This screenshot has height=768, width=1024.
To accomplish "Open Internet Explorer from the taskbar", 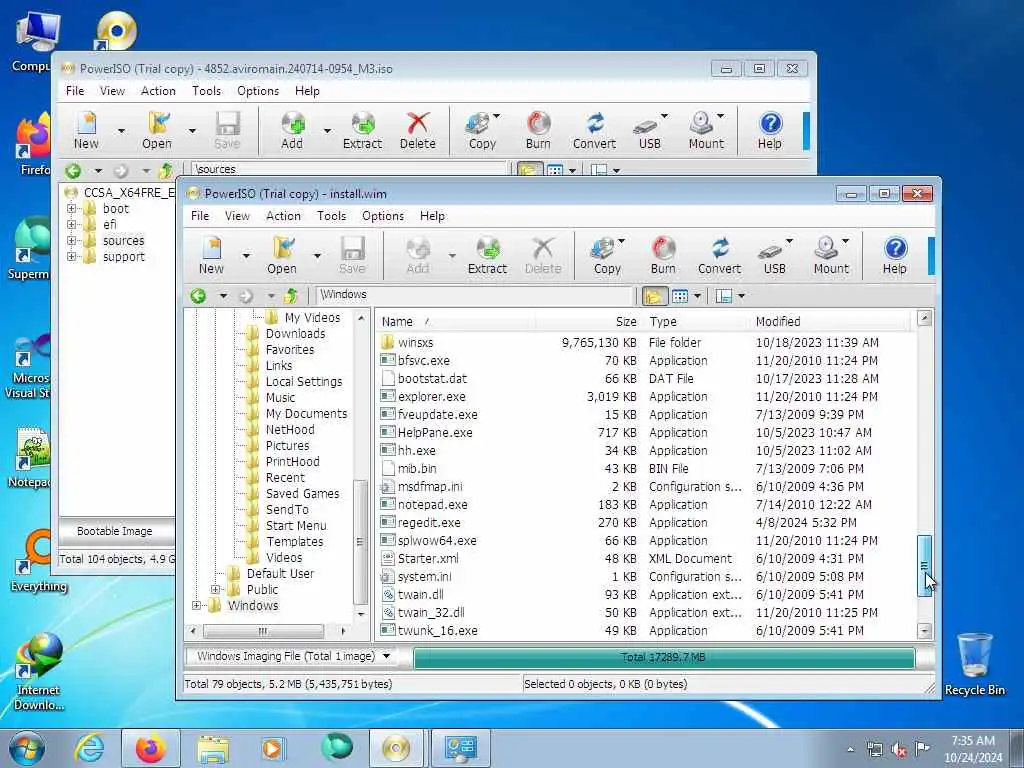I will pos(89,748).
